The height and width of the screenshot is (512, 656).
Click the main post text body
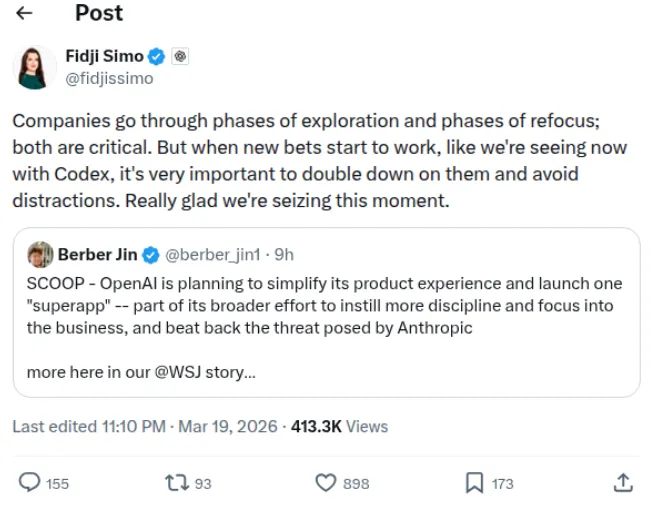[x=320, y=161]
